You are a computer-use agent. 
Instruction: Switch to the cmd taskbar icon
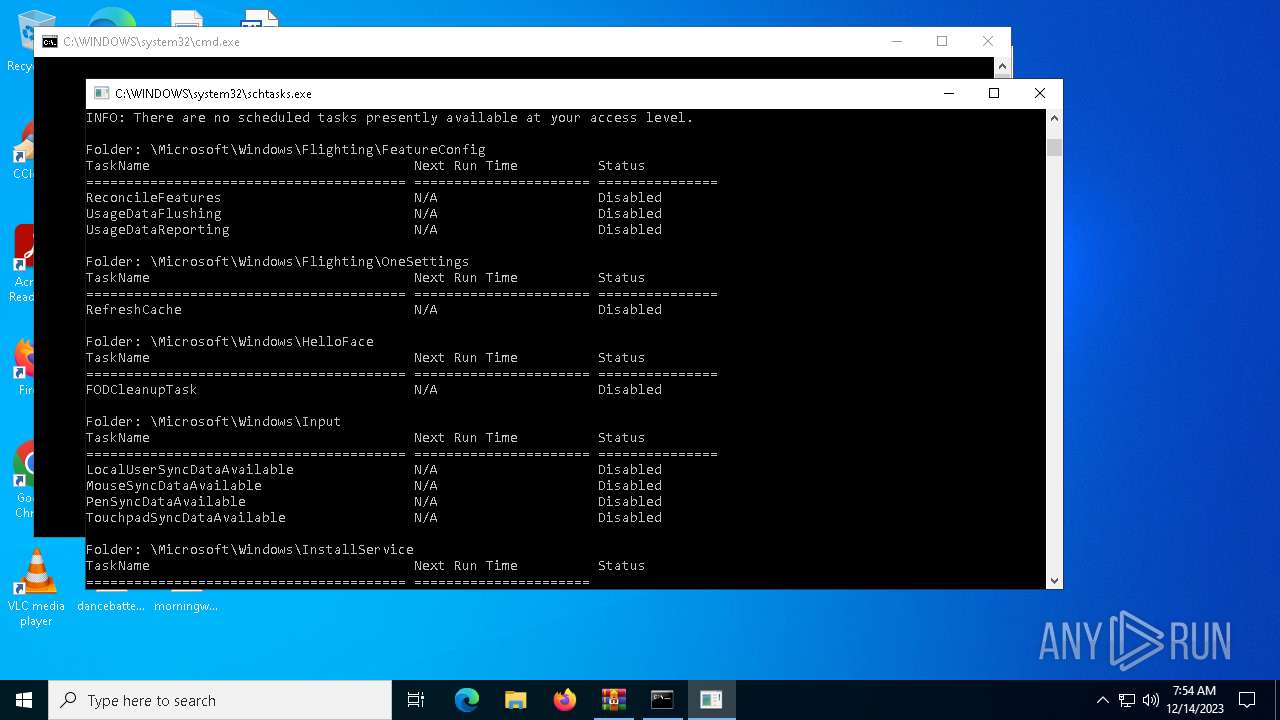[662, 700]
